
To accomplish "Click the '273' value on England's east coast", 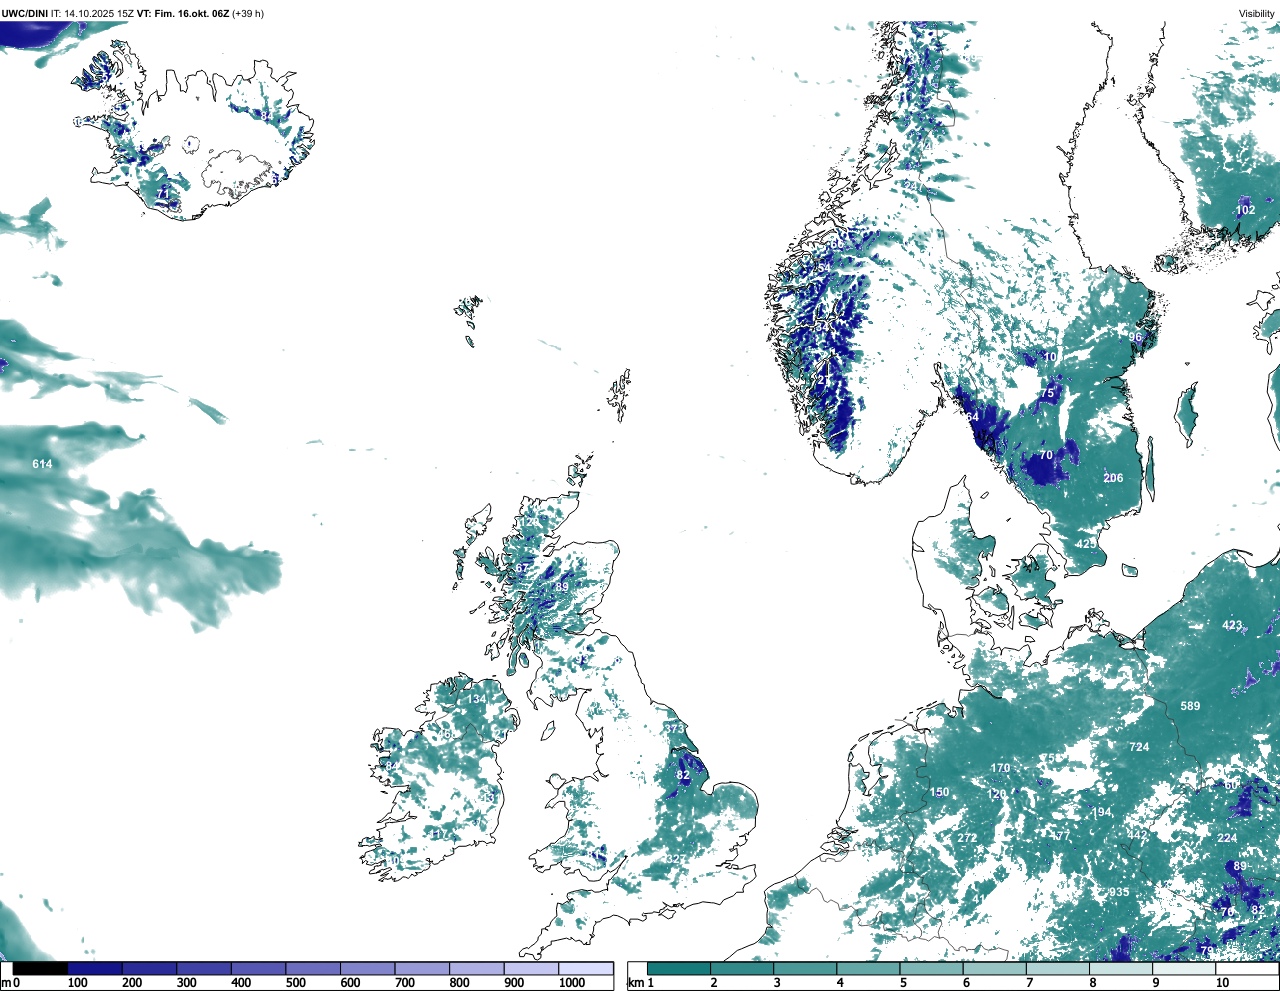I will (x=676, y=729).
